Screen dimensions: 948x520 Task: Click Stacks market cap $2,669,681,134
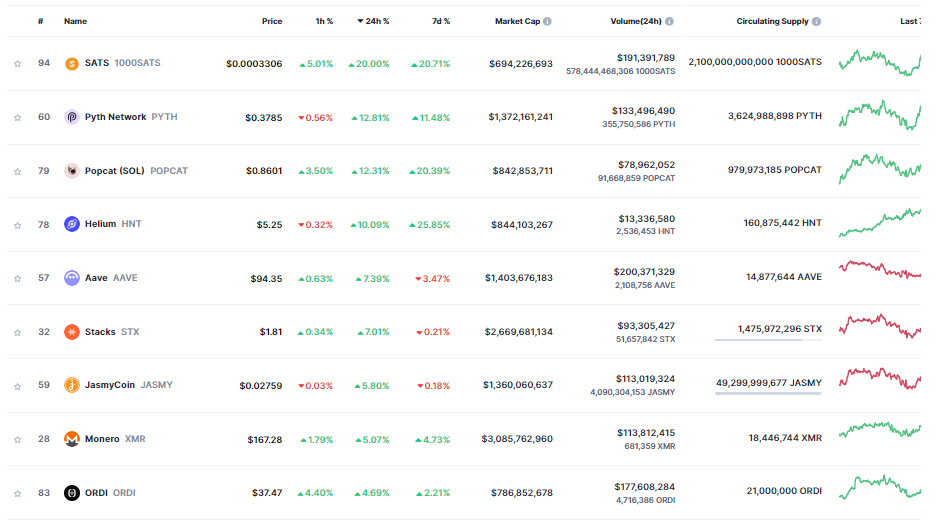(519, 332)
